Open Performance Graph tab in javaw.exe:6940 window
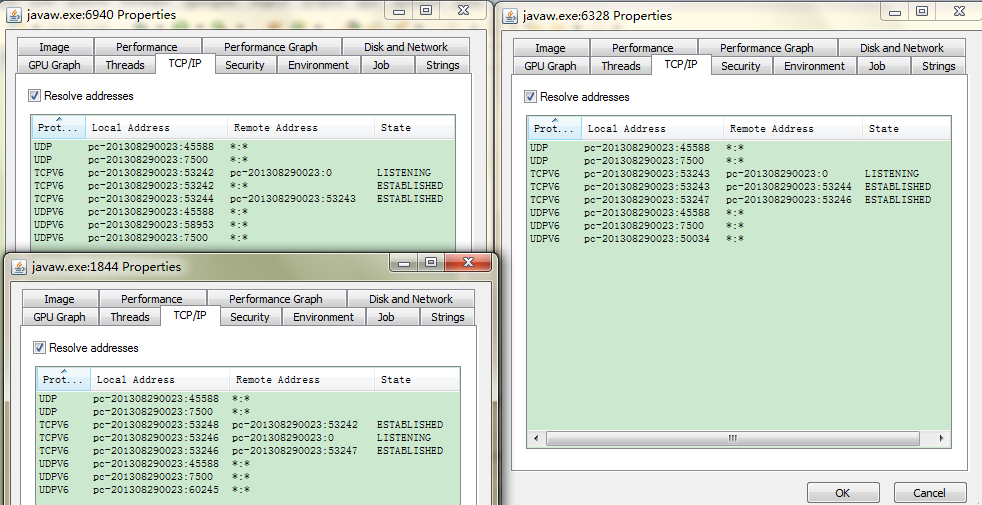Viewport: 982px width, 505px height. tap(271, 47)
